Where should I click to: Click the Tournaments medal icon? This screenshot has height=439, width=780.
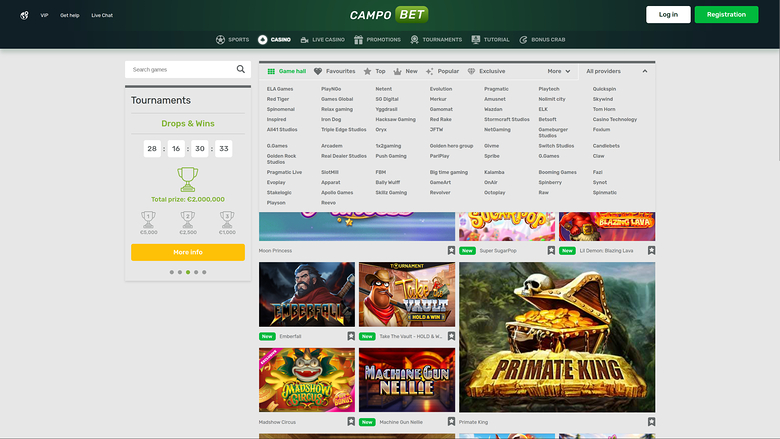tap(414, 40)
